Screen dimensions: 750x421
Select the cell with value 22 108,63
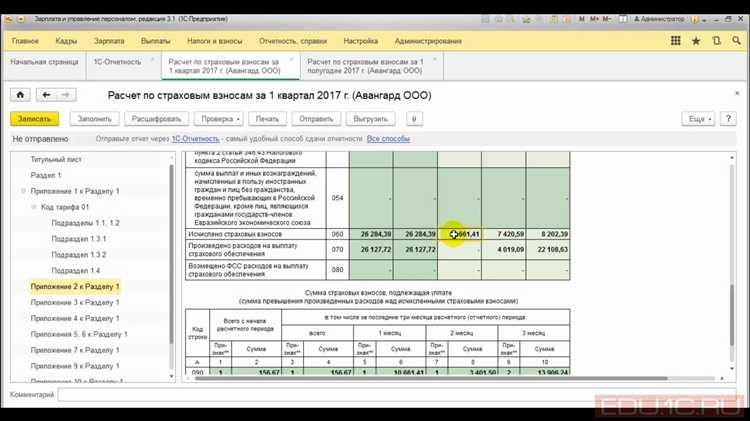[x=548, y=250]
